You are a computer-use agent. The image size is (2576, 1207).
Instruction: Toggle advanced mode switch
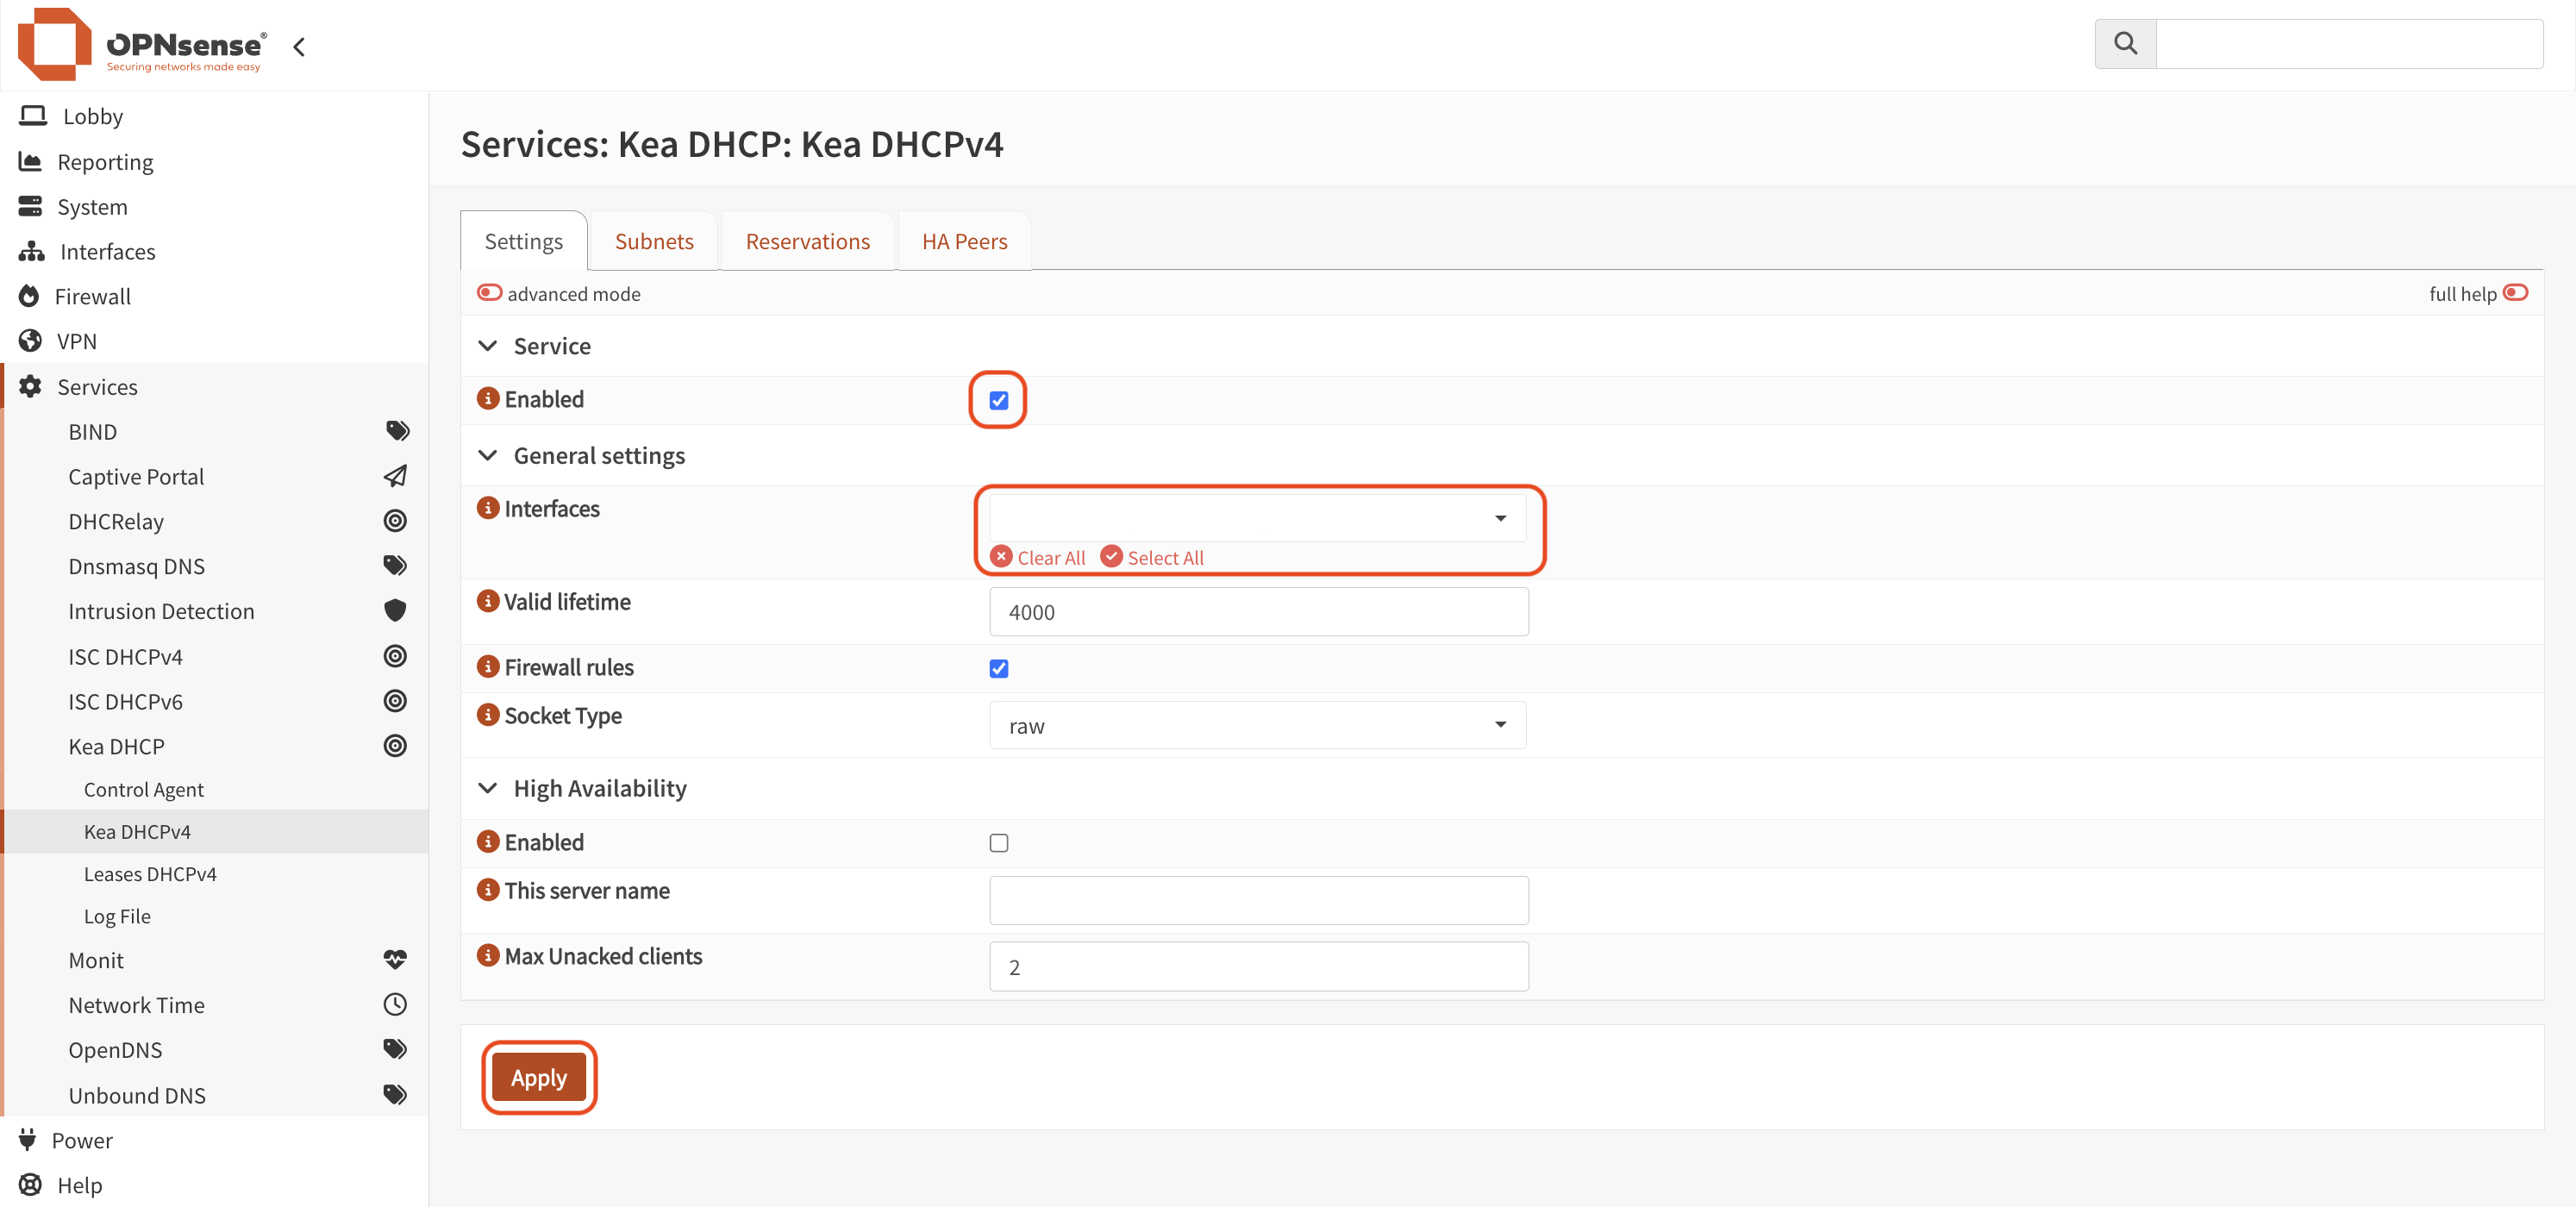click(x=489, y=293)
